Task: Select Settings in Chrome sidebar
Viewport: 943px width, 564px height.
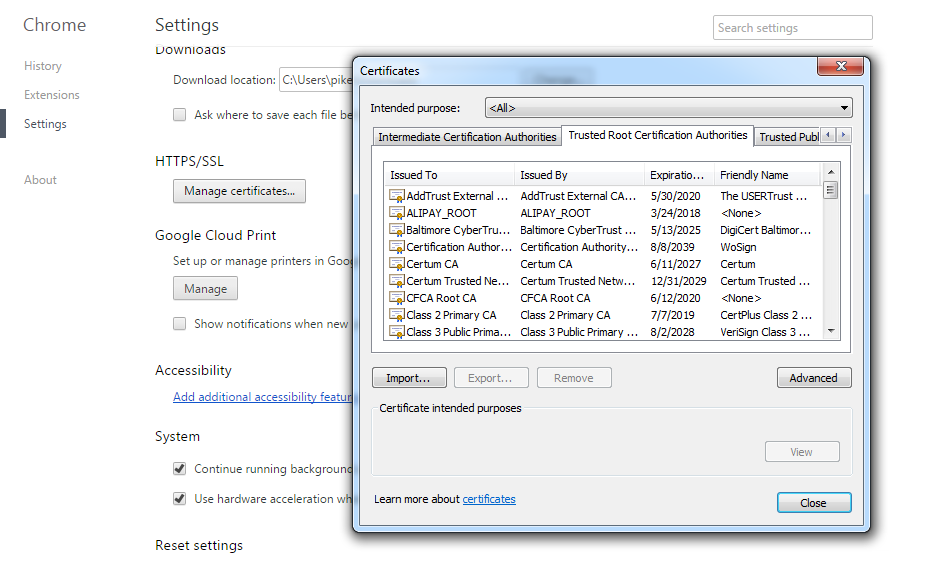Action: 45,124
